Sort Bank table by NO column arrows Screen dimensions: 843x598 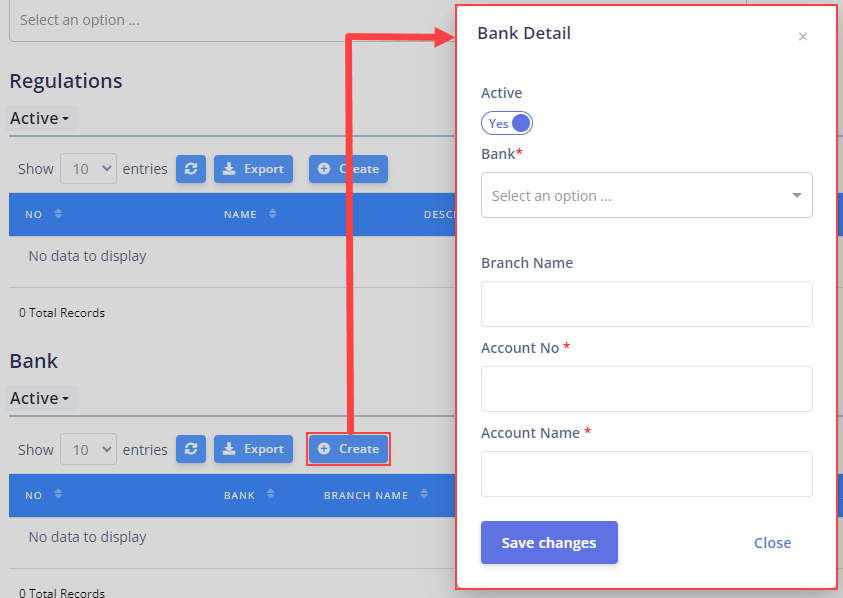pyautogui.click(x=58, y=494)
